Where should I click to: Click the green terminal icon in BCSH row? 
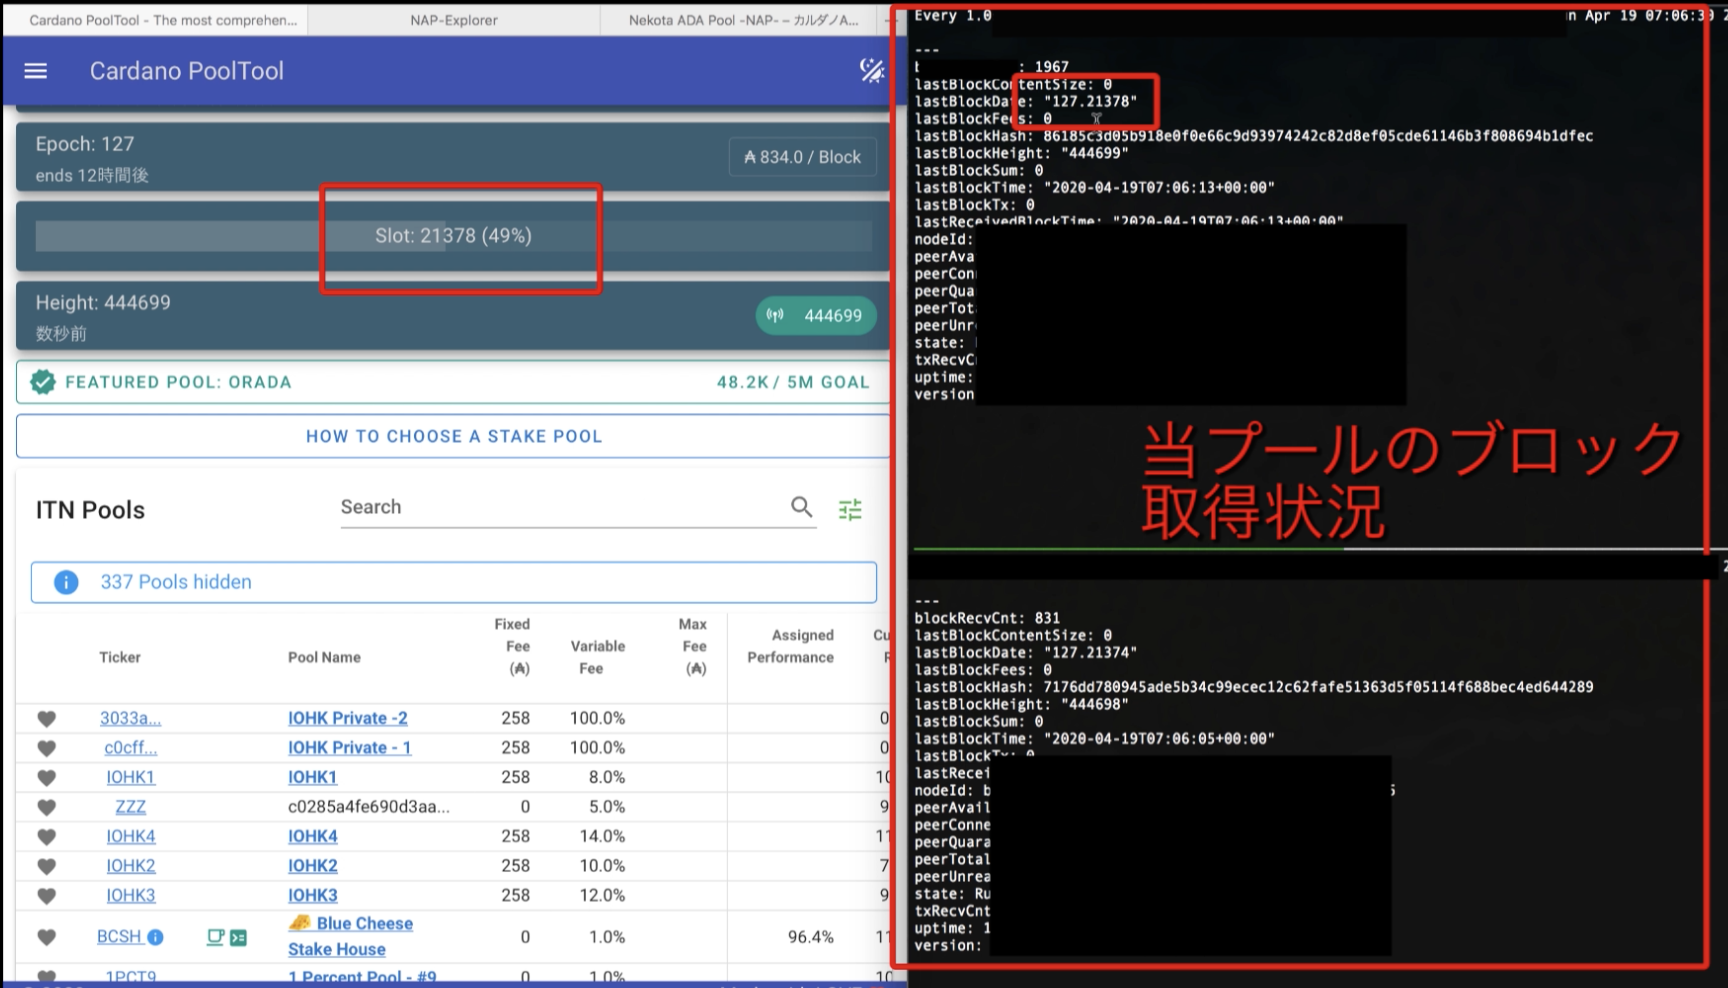(238, 937)
